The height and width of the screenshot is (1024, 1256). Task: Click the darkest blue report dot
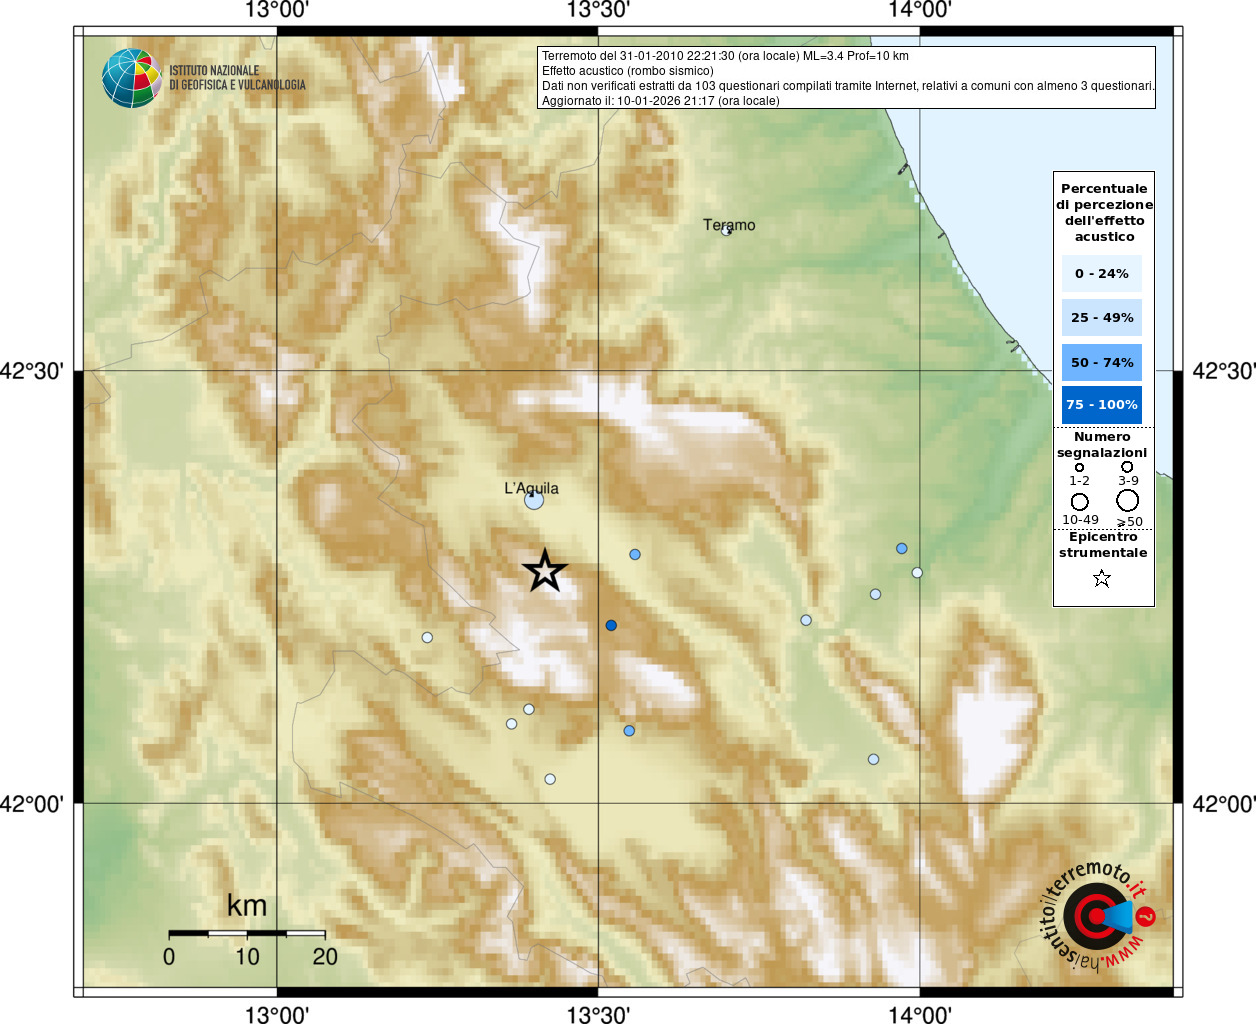[611, 625]
